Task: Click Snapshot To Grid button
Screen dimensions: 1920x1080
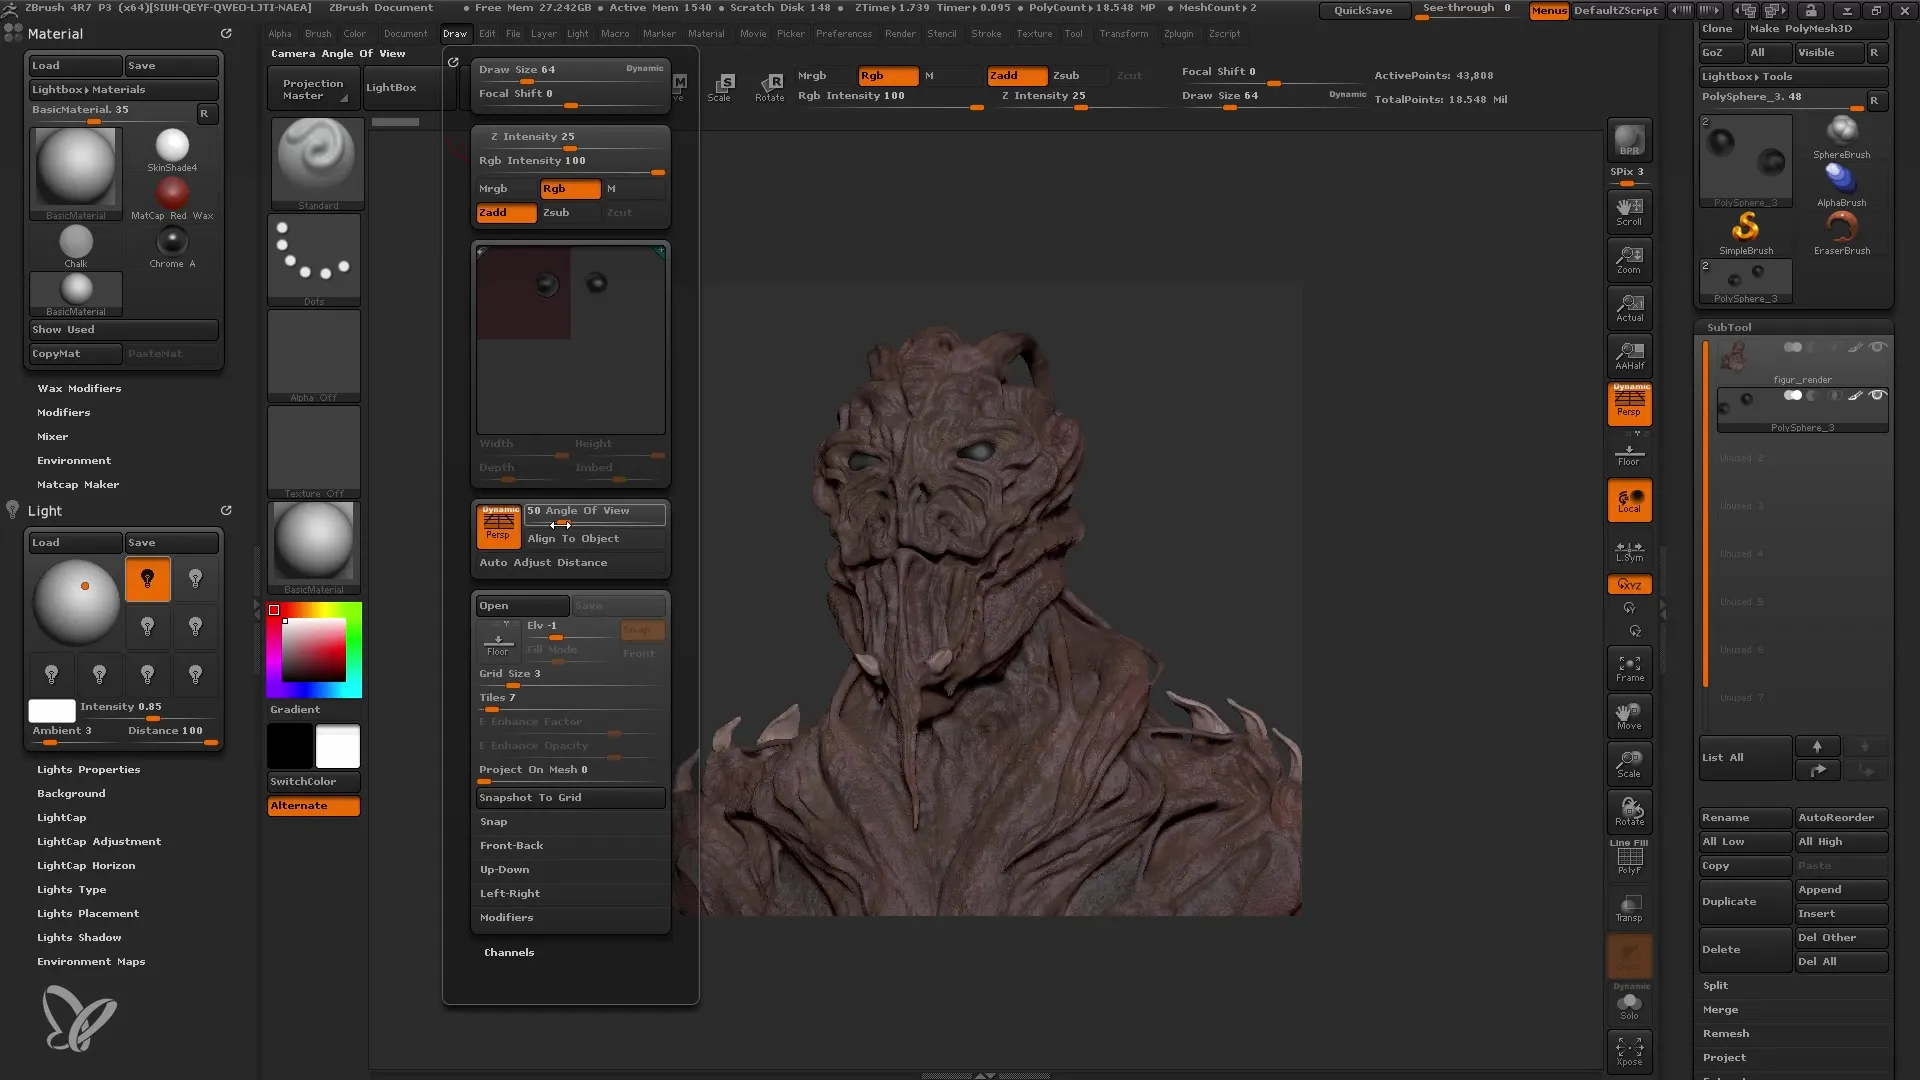Action: pos(571,798)
